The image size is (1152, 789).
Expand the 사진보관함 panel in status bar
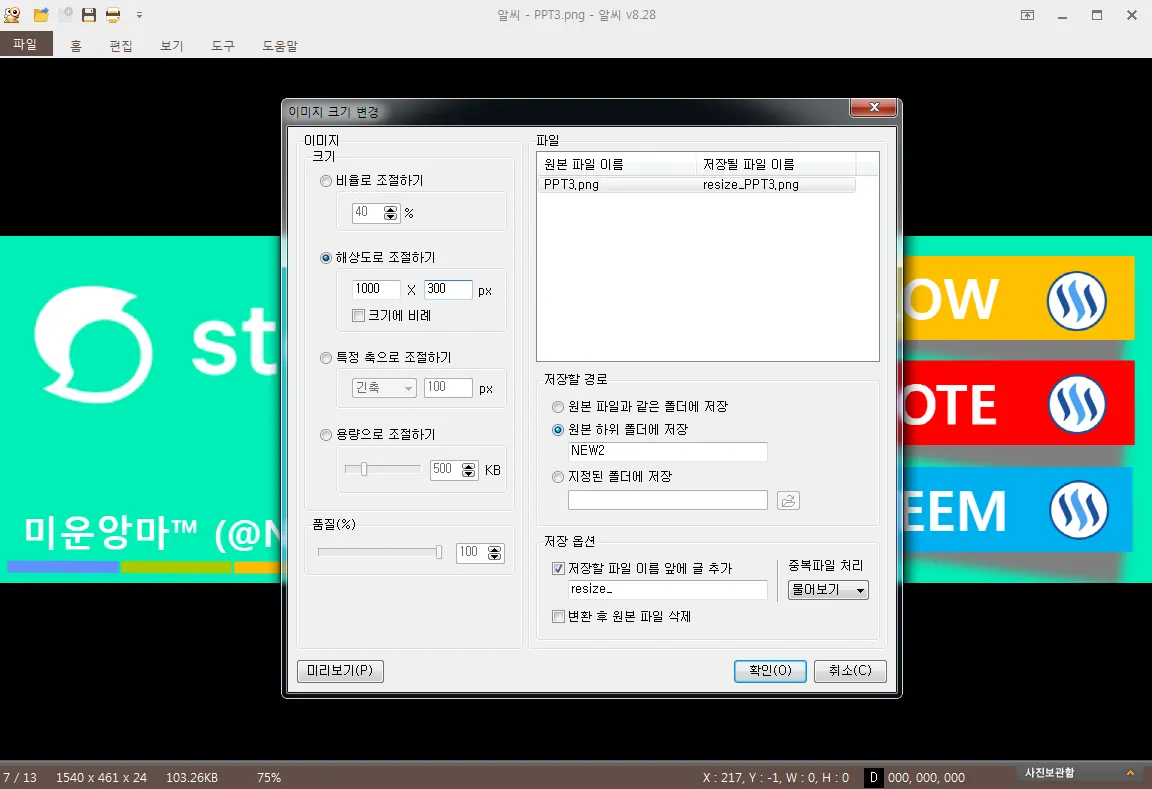coord(1129,773)
